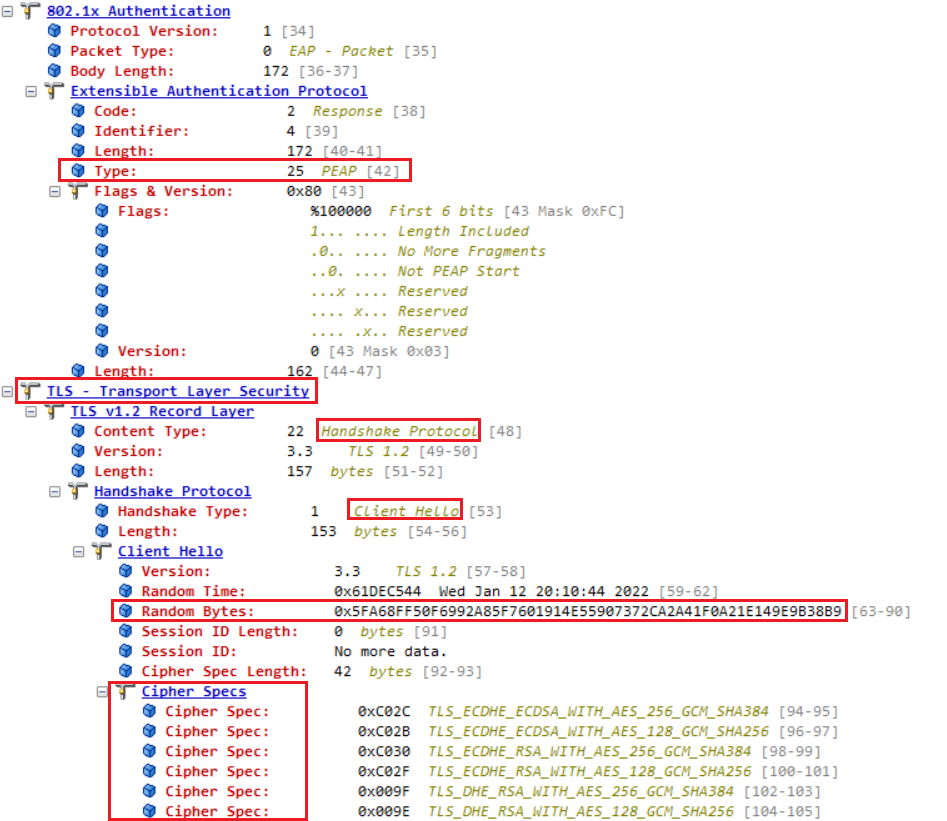Select the Body Length value 172
Viewport: 947px width, 821px height.
point(276,71)
